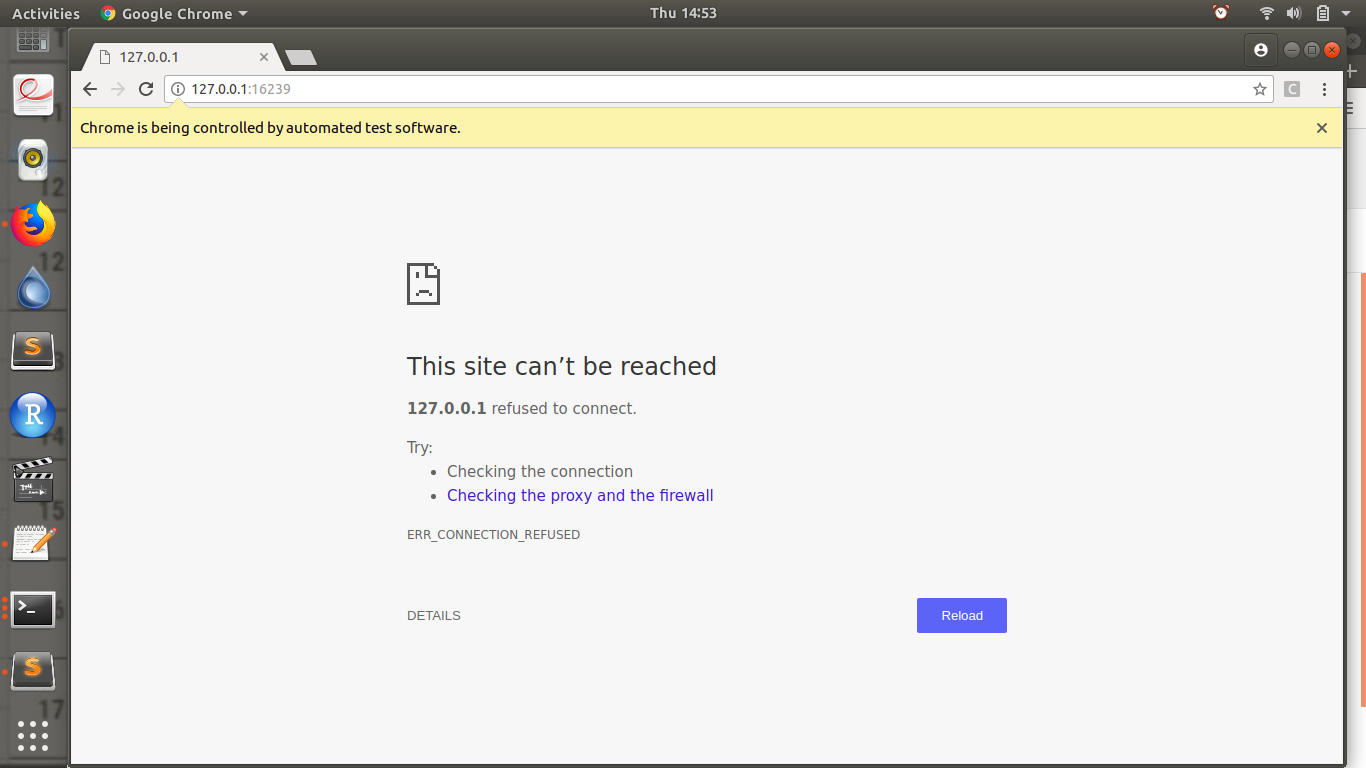Expand the DETAILS section of the error
1366x768 pixels.
[x=433, y=616]
